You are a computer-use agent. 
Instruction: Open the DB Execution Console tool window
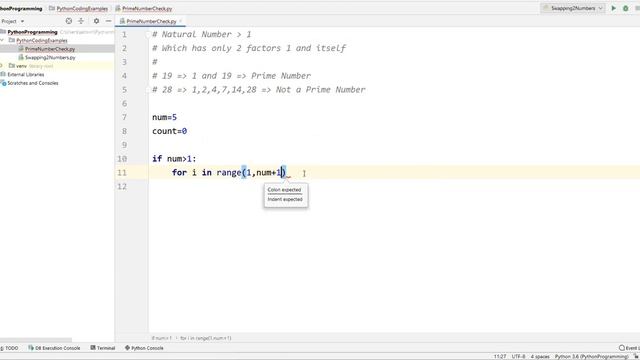pyautogui.click(x=54, y=348)
